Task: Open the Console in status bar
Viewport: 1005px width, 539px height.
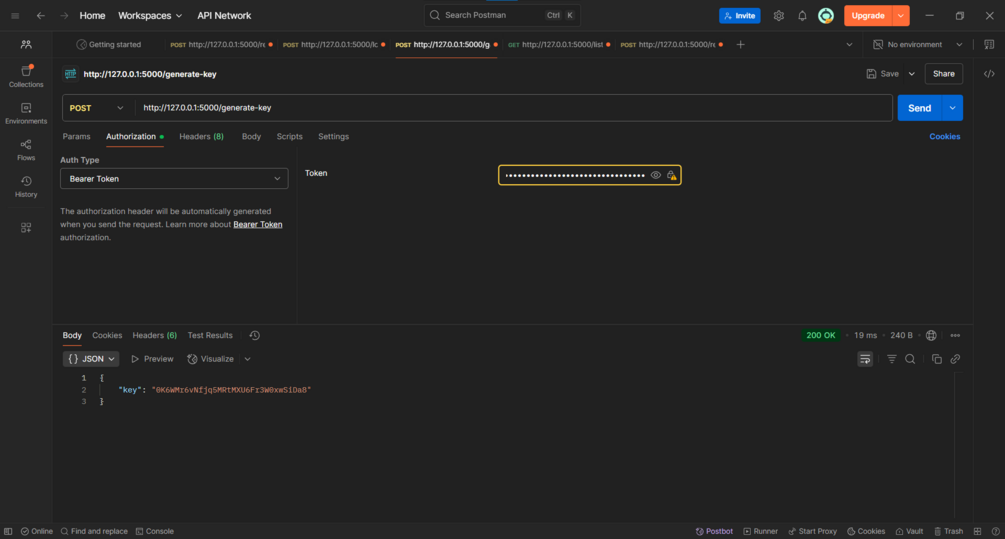Action: click(154, 531)
